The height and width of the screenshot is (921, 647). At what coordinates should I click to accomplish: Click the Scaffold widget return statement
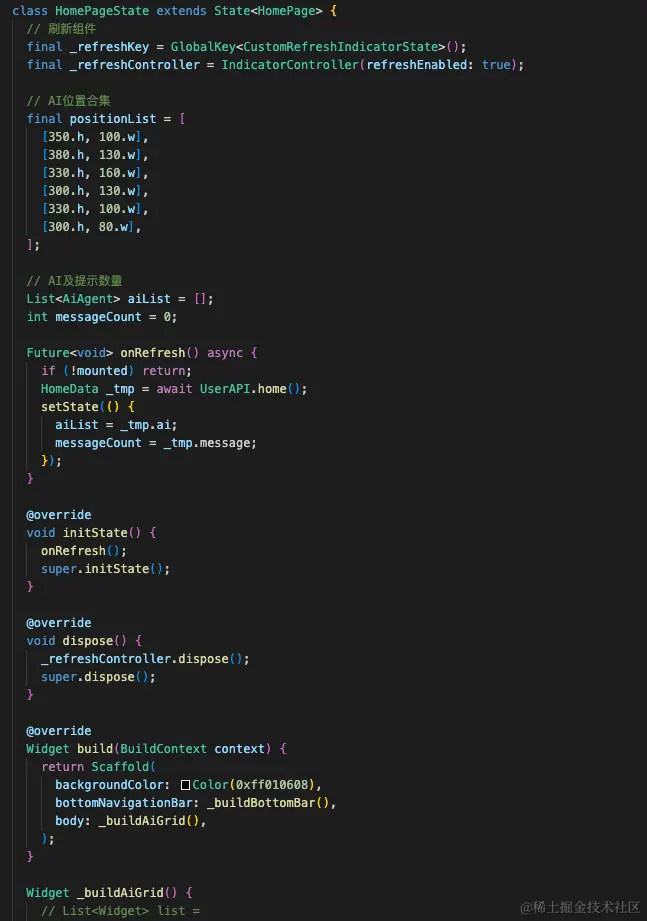pyautogui.click(x=98, y=767)
